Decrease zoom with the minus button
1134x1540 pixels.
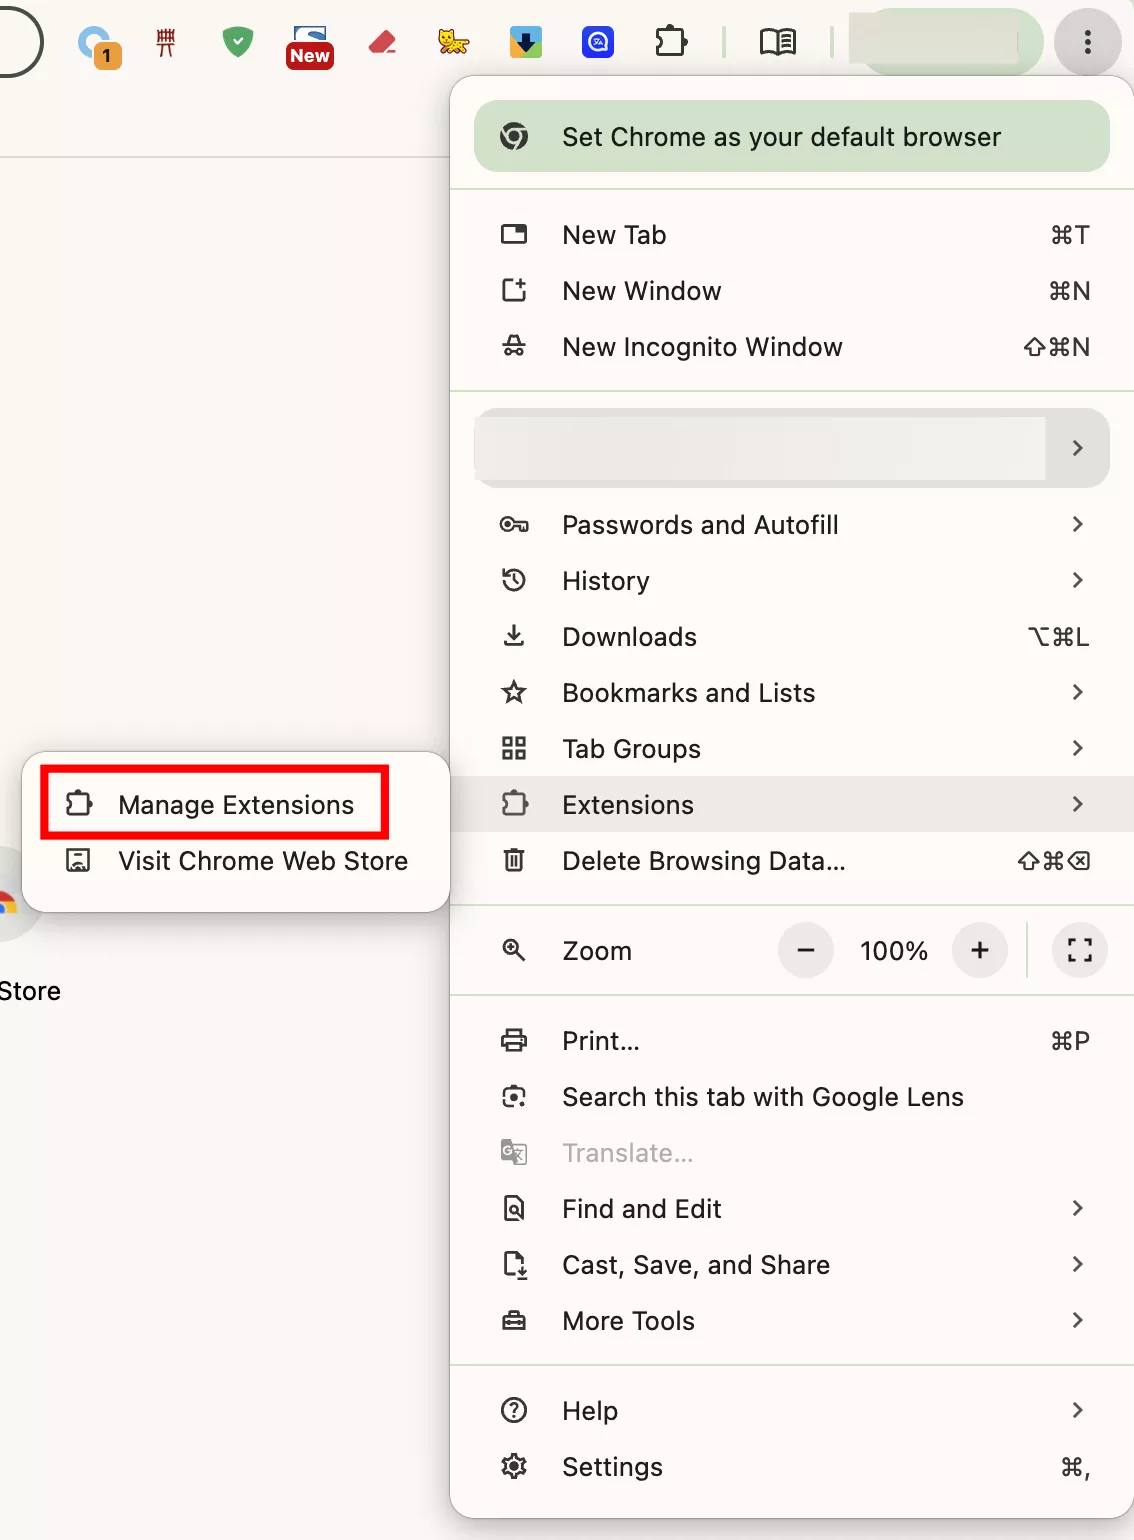(805, 950)
